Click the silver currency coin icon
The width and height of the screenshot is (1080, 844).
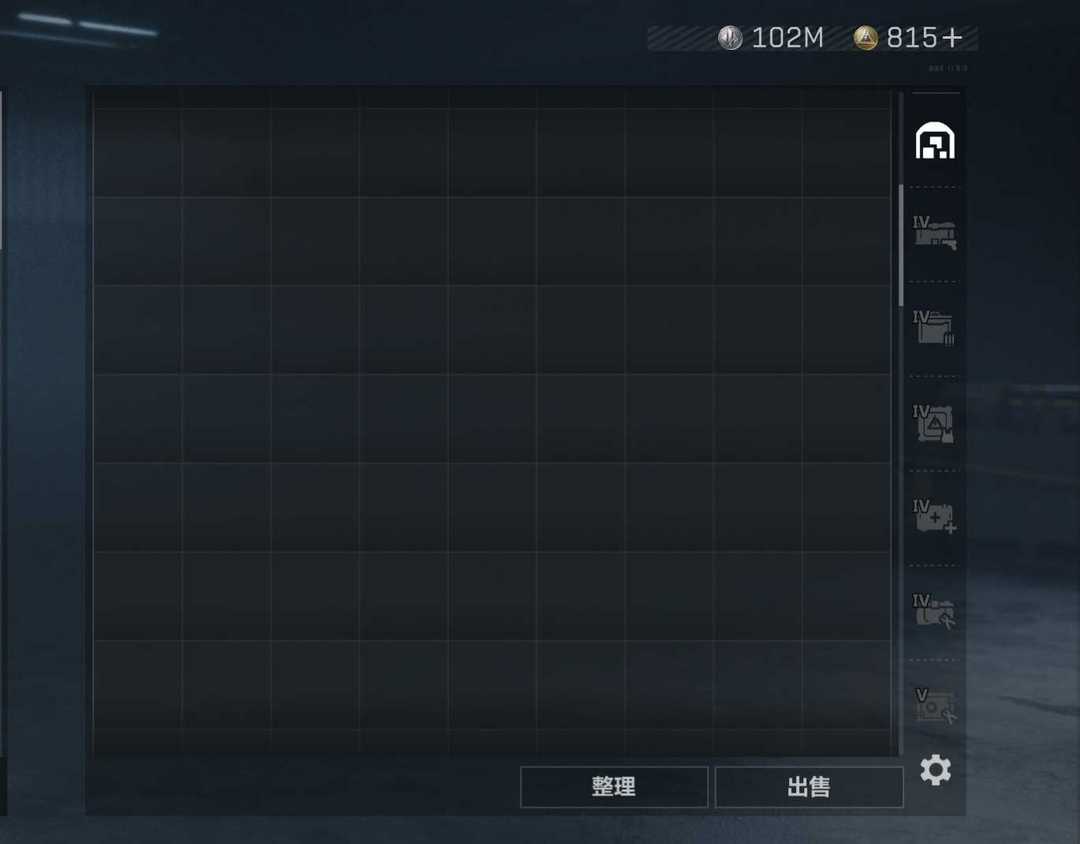[730, 38]
